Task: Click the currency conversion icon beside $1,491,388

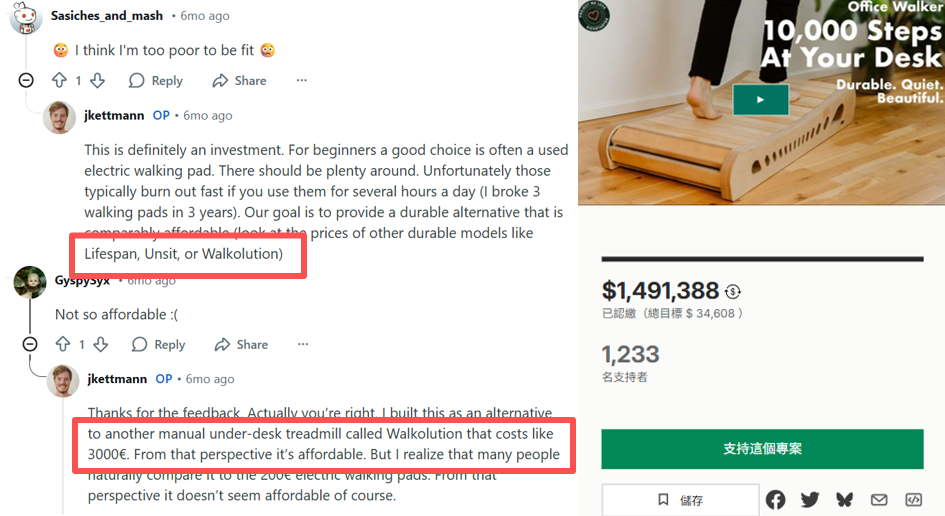Action: coord(733,292)
